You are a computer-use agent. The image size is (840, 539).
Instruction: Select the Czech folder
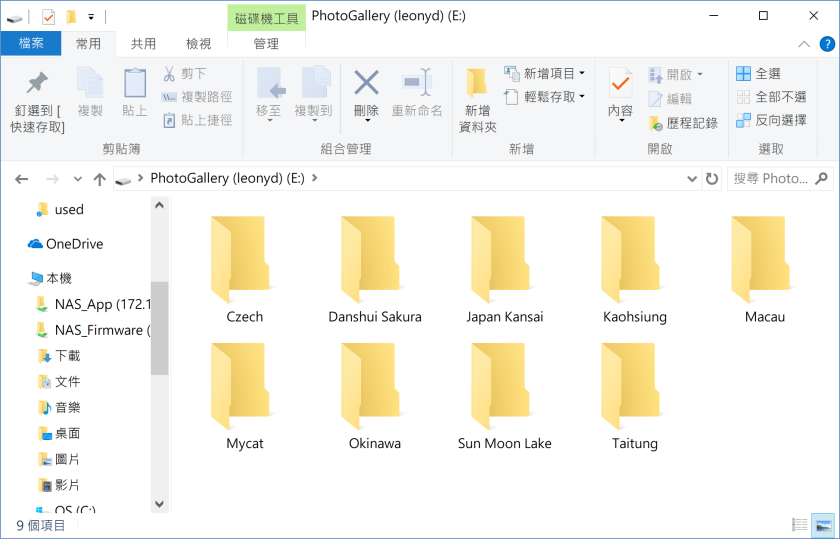pos(244,271)
